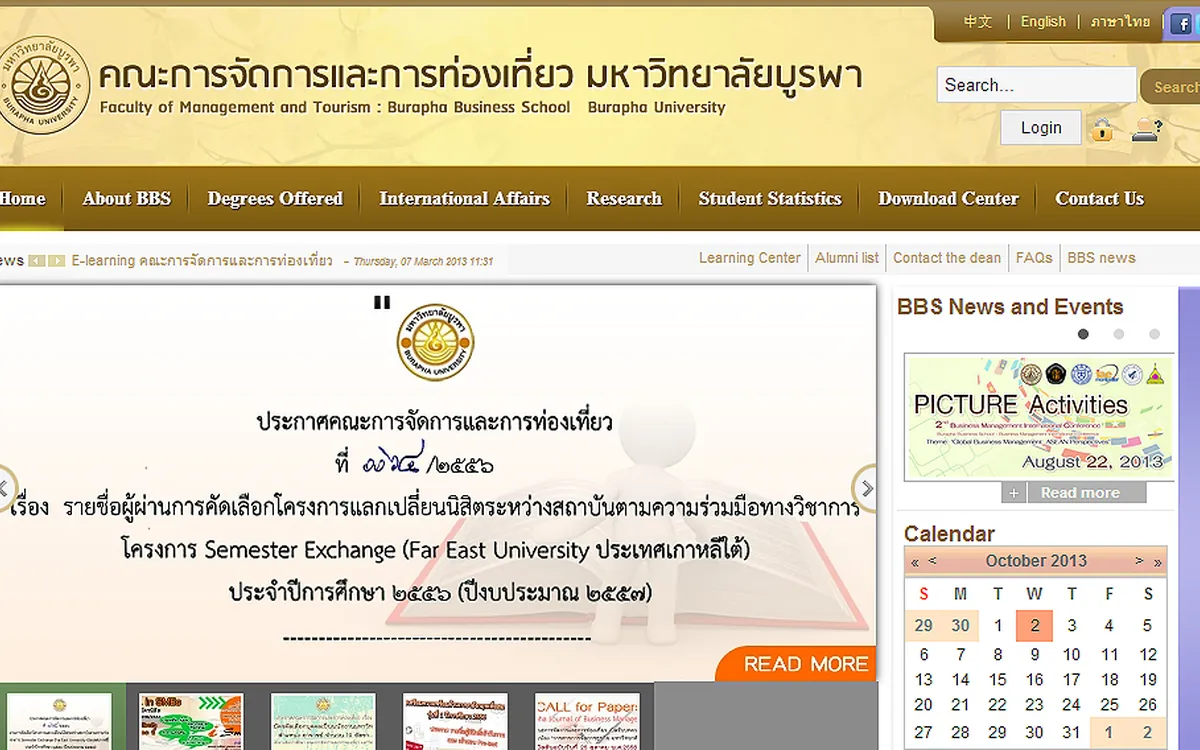The image size is (1200, 750).
Task: Click the user help icon beside Login
Action: 1146,129
